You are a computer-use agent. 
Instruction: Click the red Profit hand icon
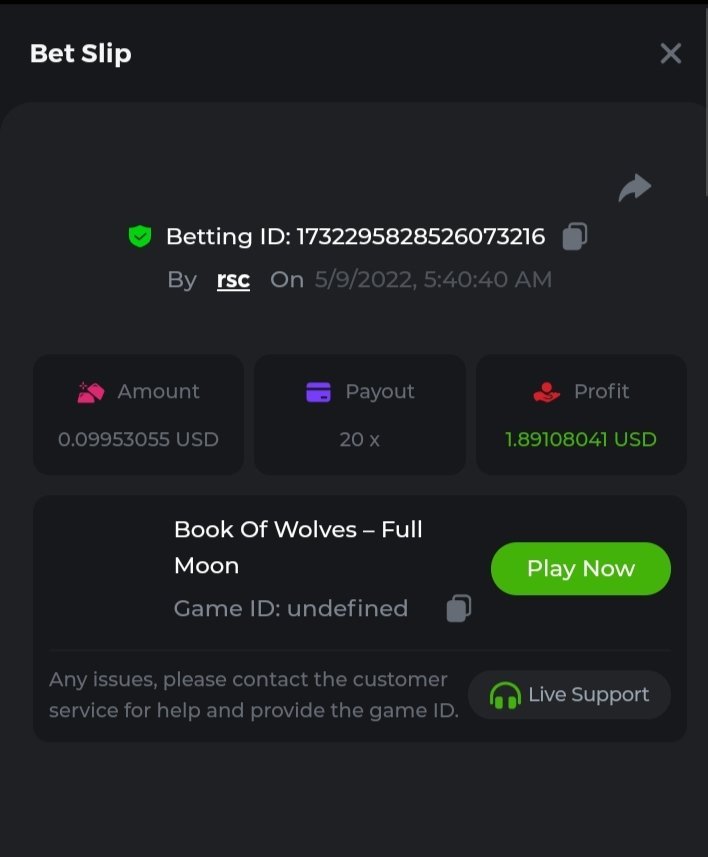pos(546,392)
